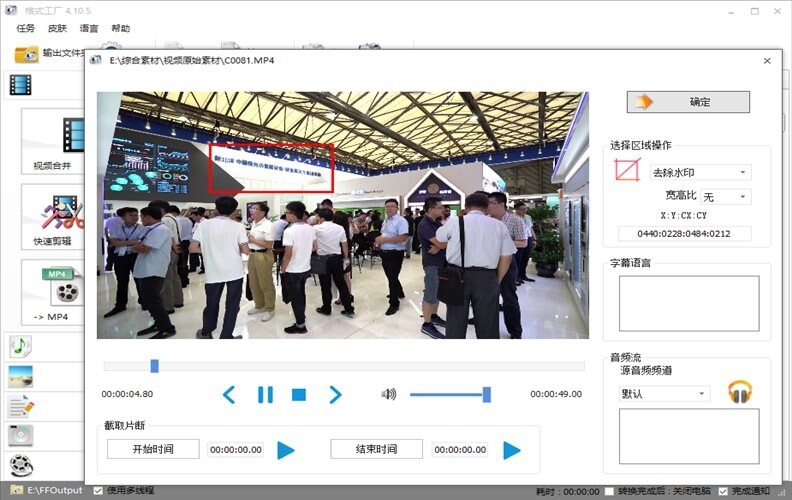Stop the video with the square button
792x500 pixels.
click(298, 395)
